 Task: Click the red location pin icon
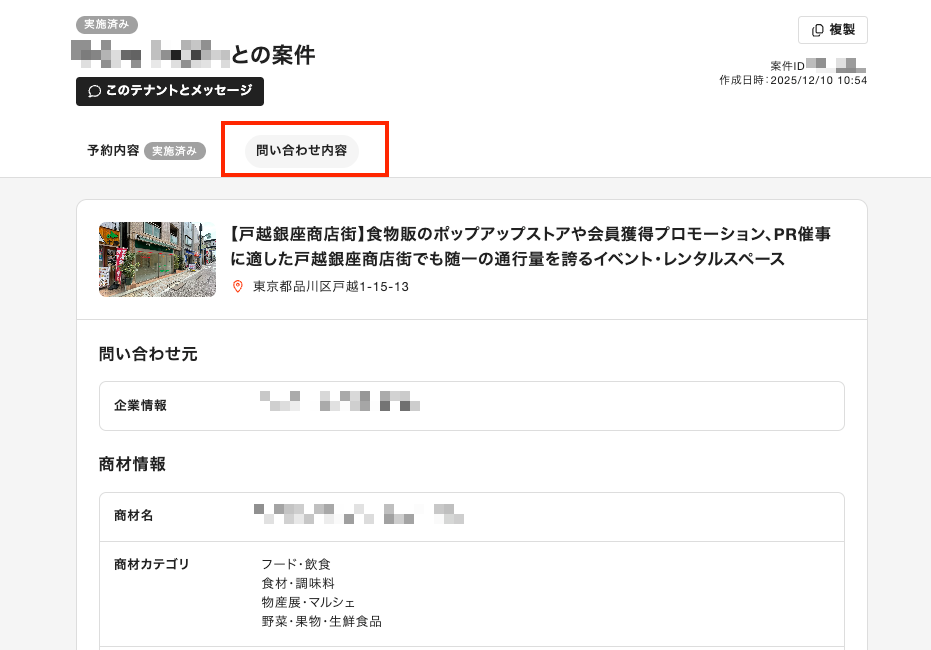238,287
